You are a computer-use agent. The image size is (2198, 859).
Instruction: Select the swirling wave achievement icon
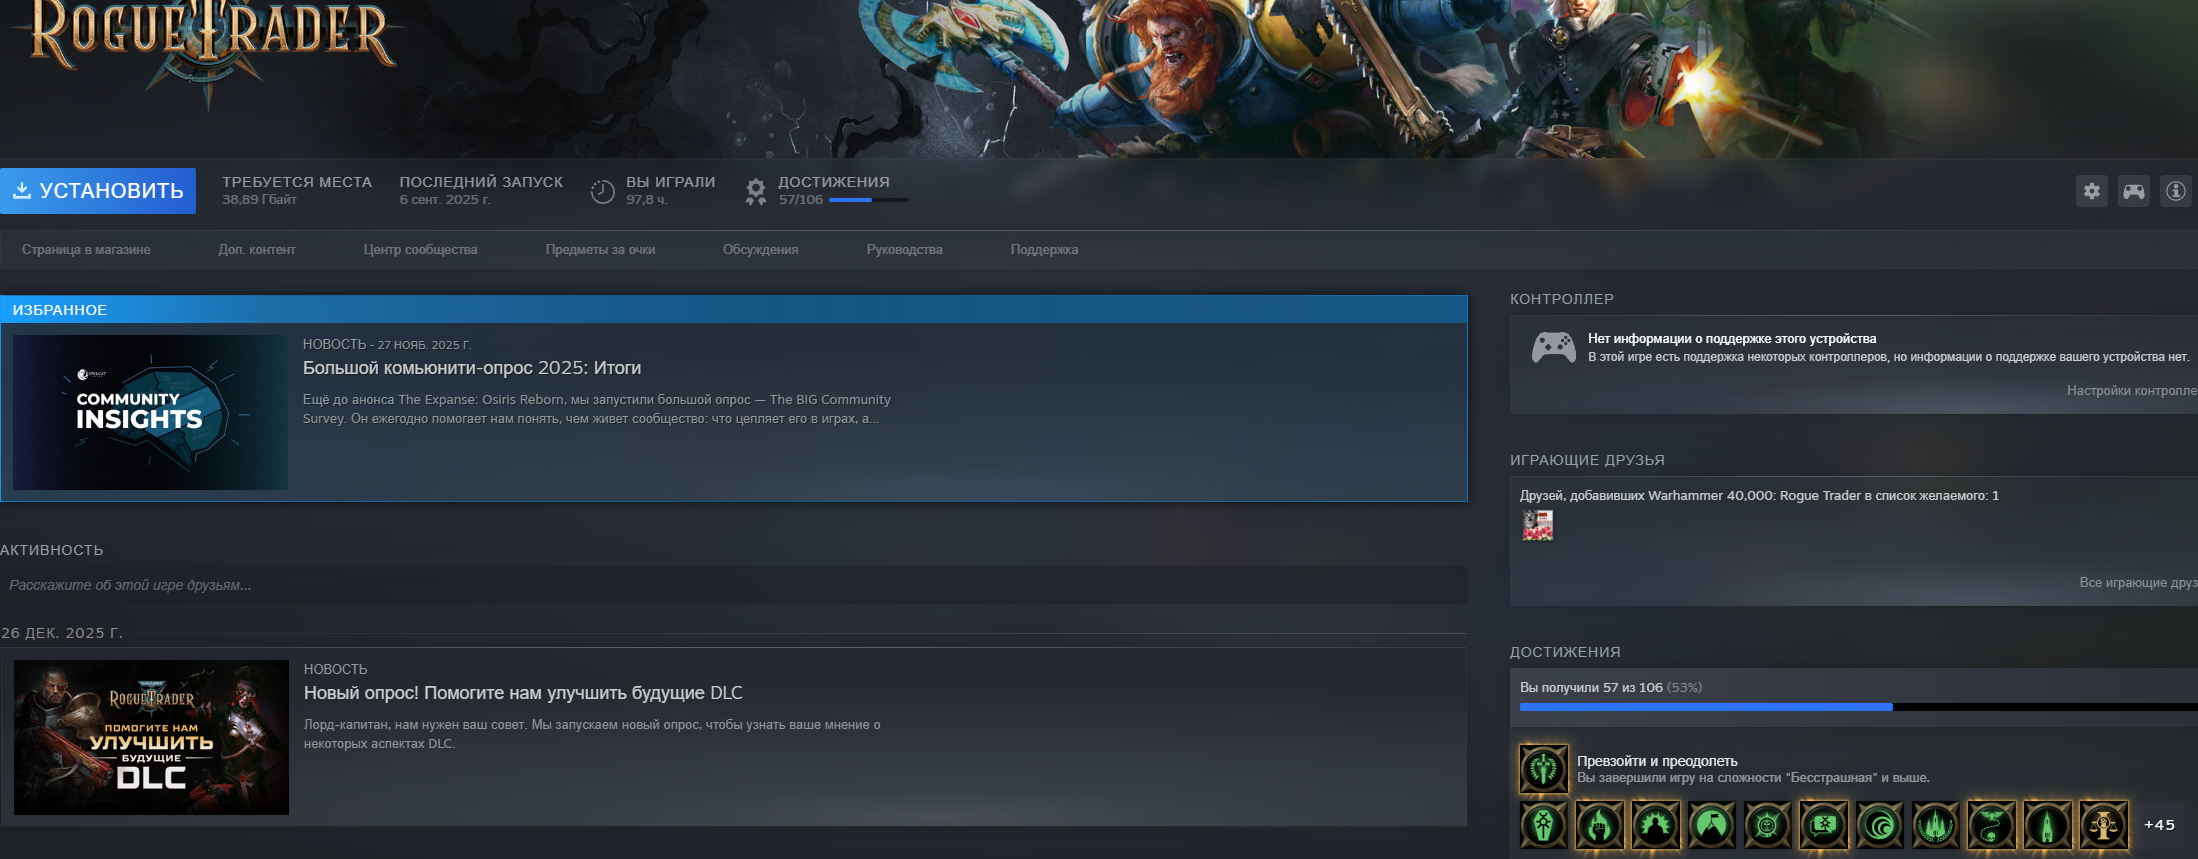point(1879,825)
